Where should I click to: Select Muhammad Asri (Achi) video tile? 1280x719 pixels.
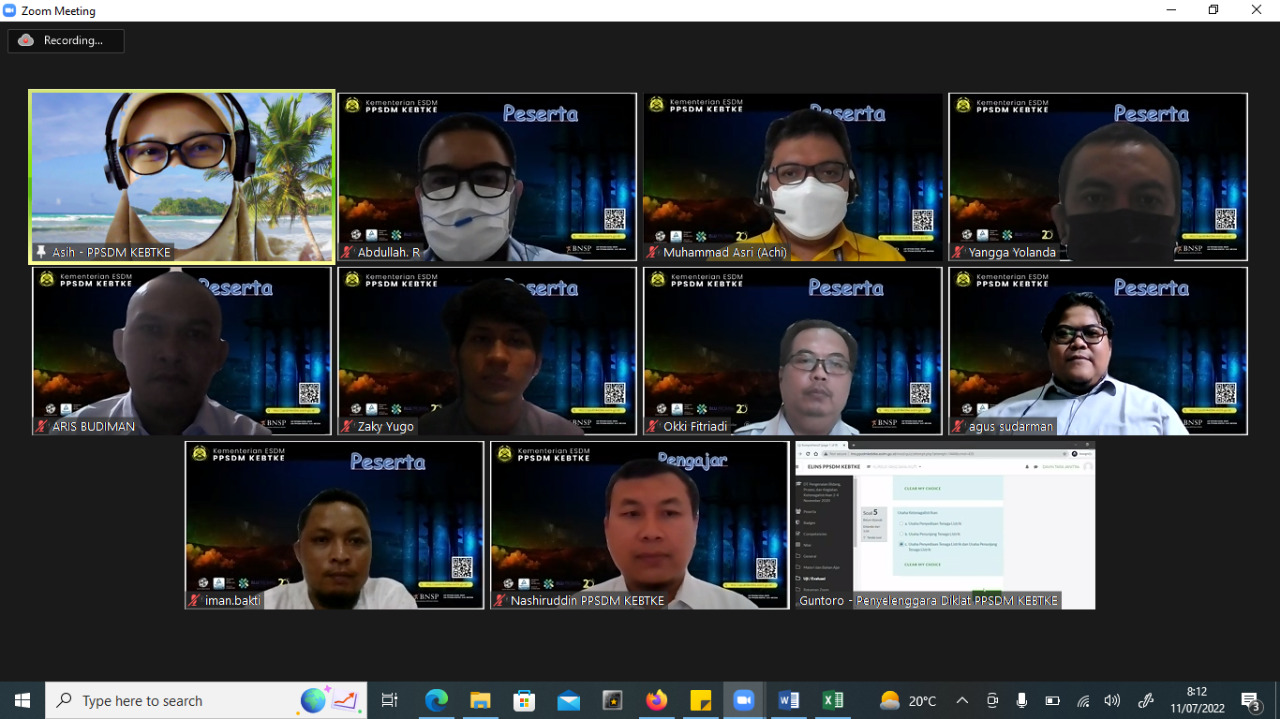793,177
